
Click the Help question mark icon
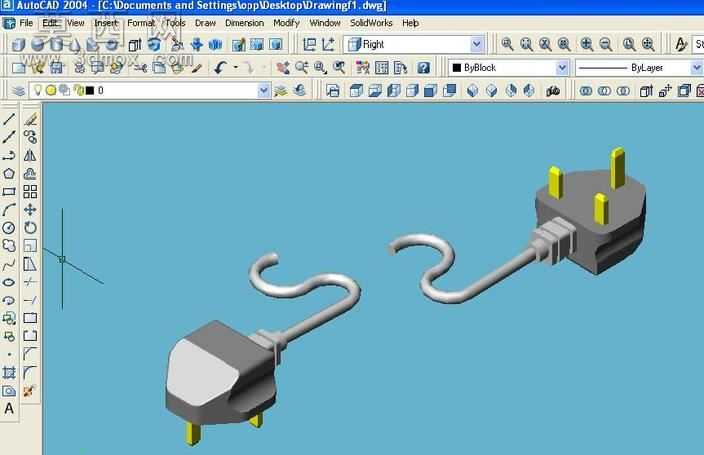pos(423,67)
